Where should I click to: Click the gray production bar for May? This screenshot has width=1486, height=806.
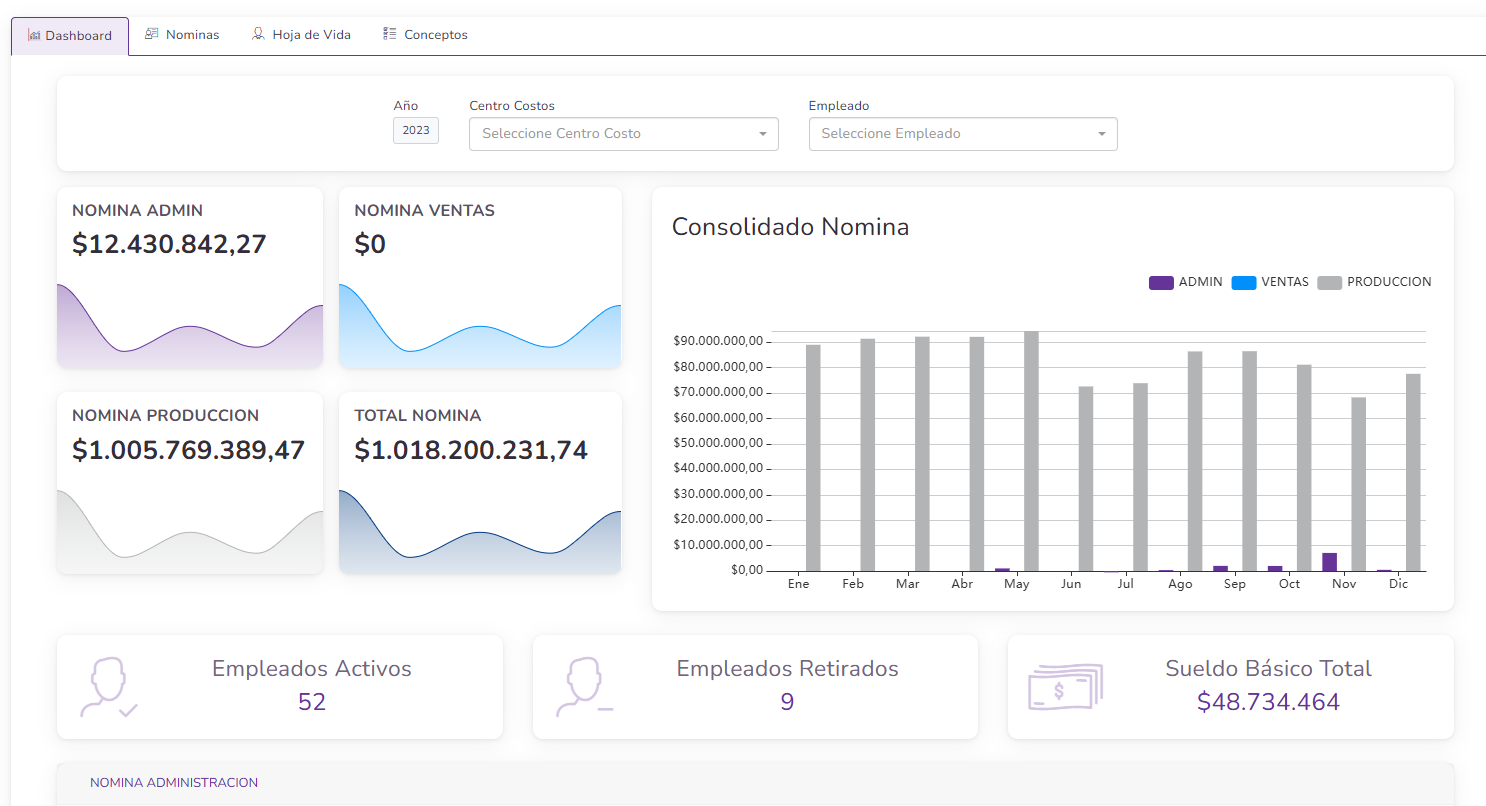click(1031, 451)
